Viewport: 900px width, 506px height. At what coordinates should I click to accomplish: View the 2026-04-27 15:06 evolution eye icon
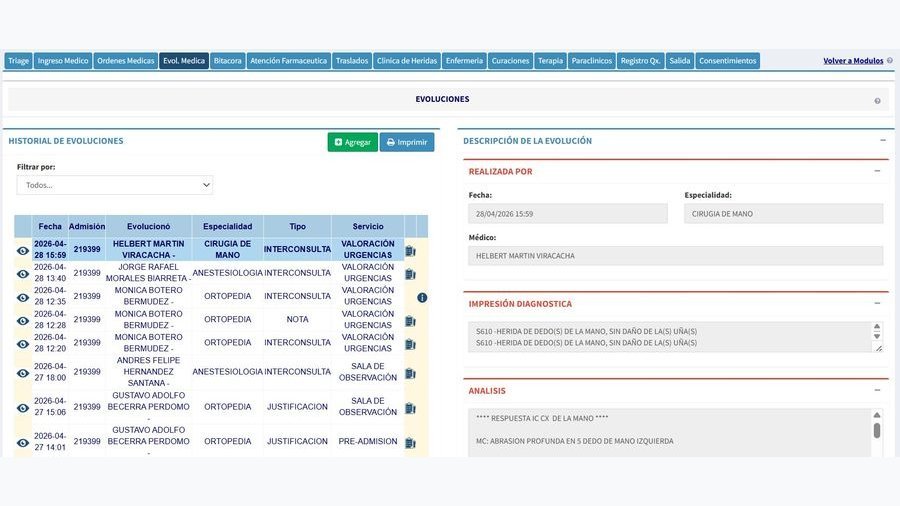coord(22,408)
